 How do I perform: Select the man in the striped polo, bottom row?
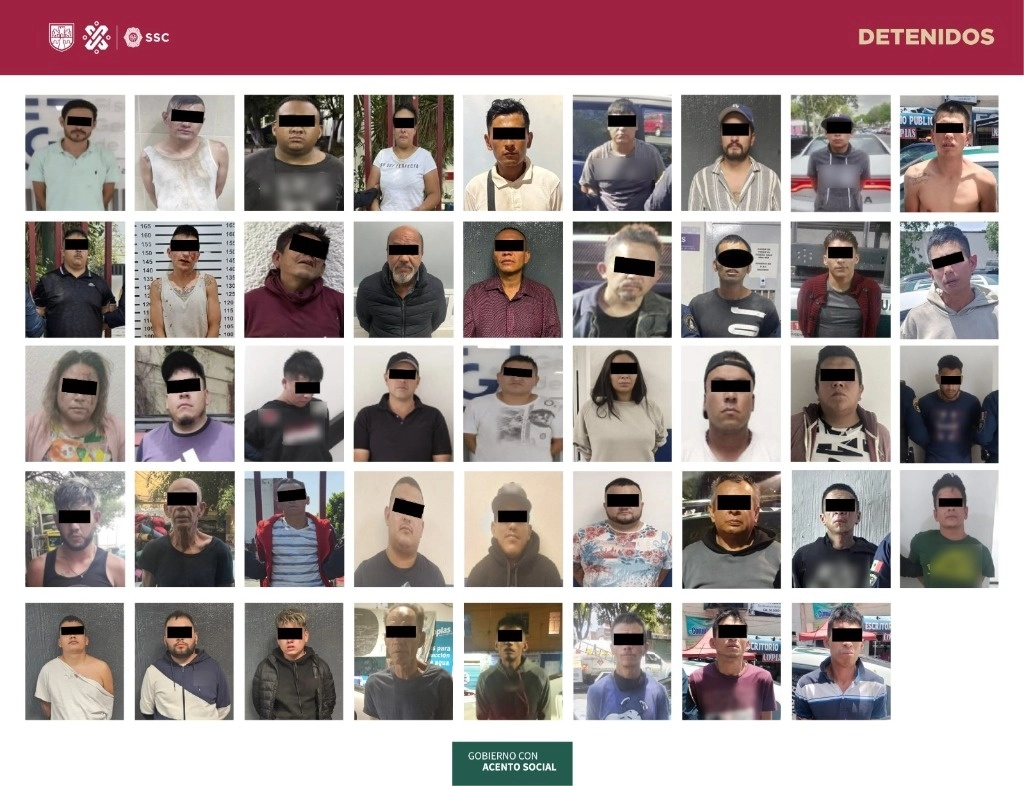840,661
